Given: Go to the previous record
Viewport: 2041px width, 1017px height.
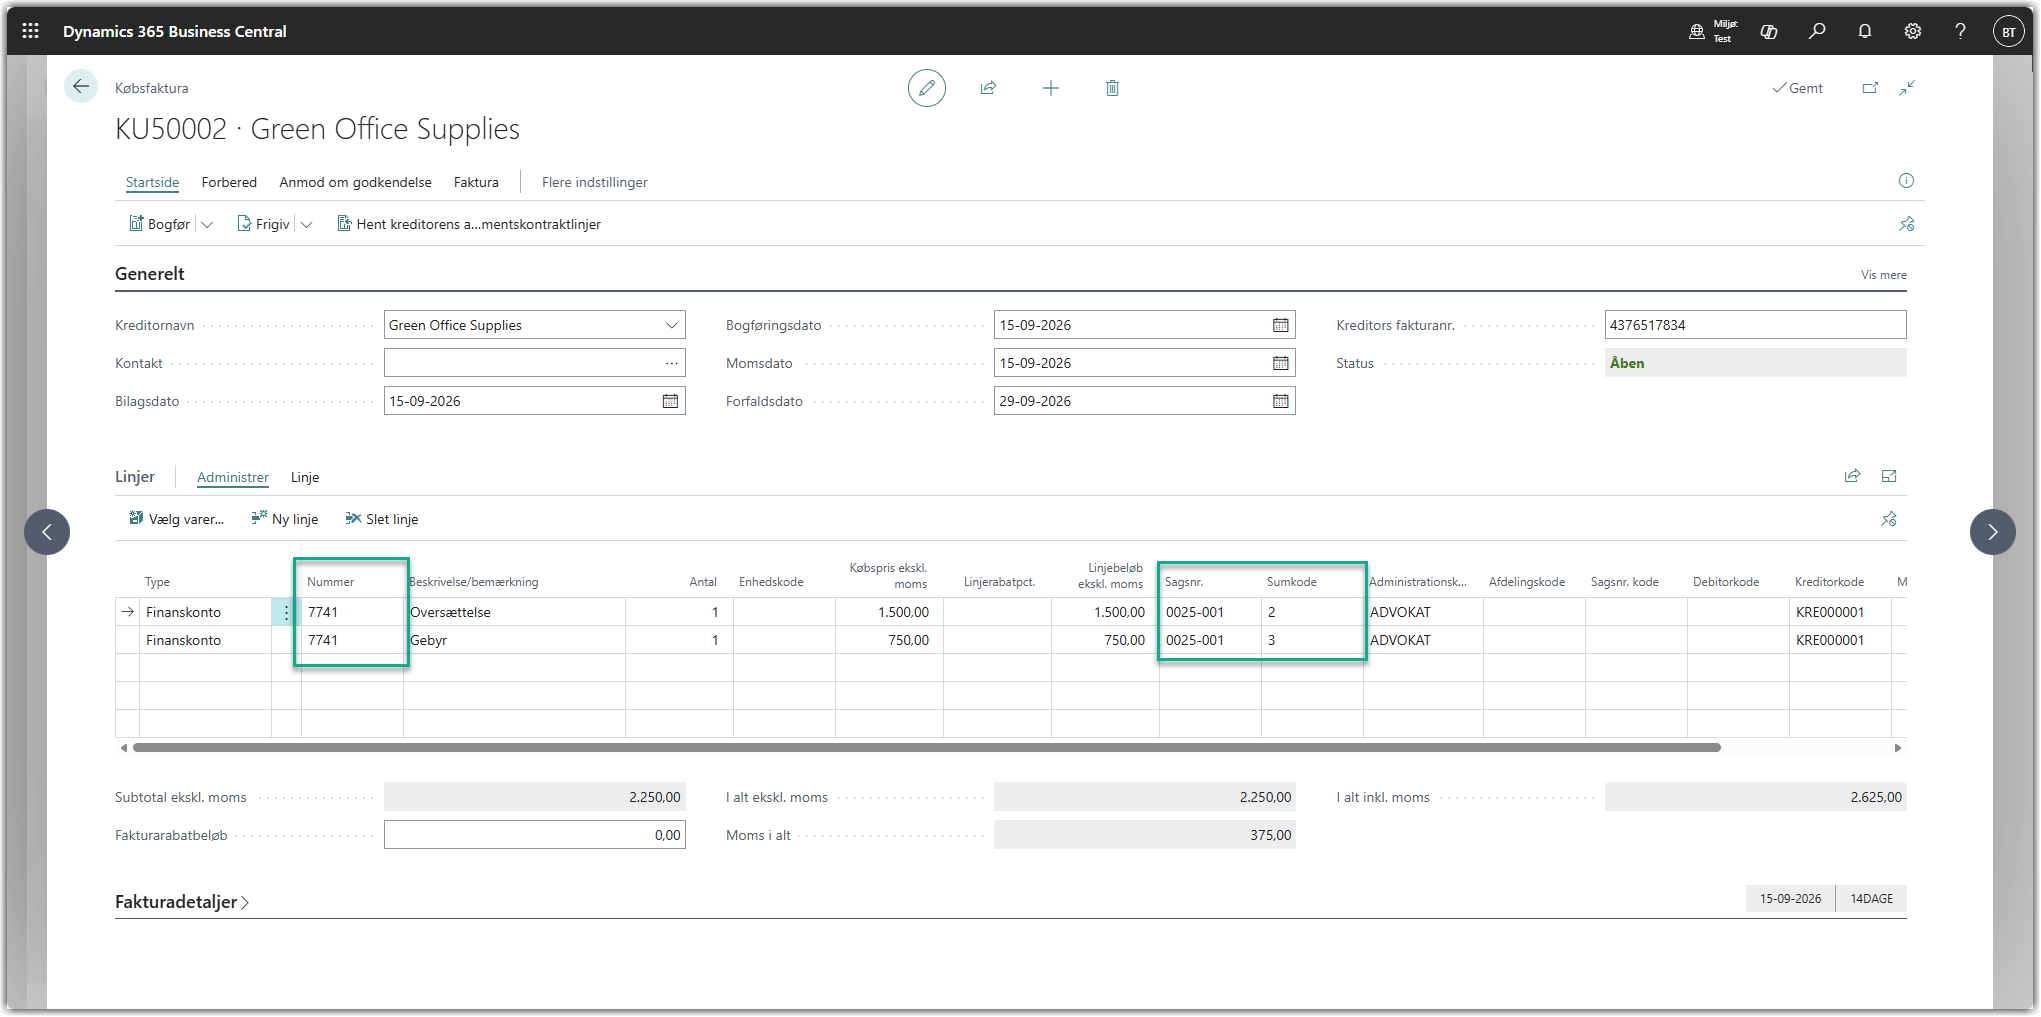Looking at the screenshot, I should click(x=47, y=532).
